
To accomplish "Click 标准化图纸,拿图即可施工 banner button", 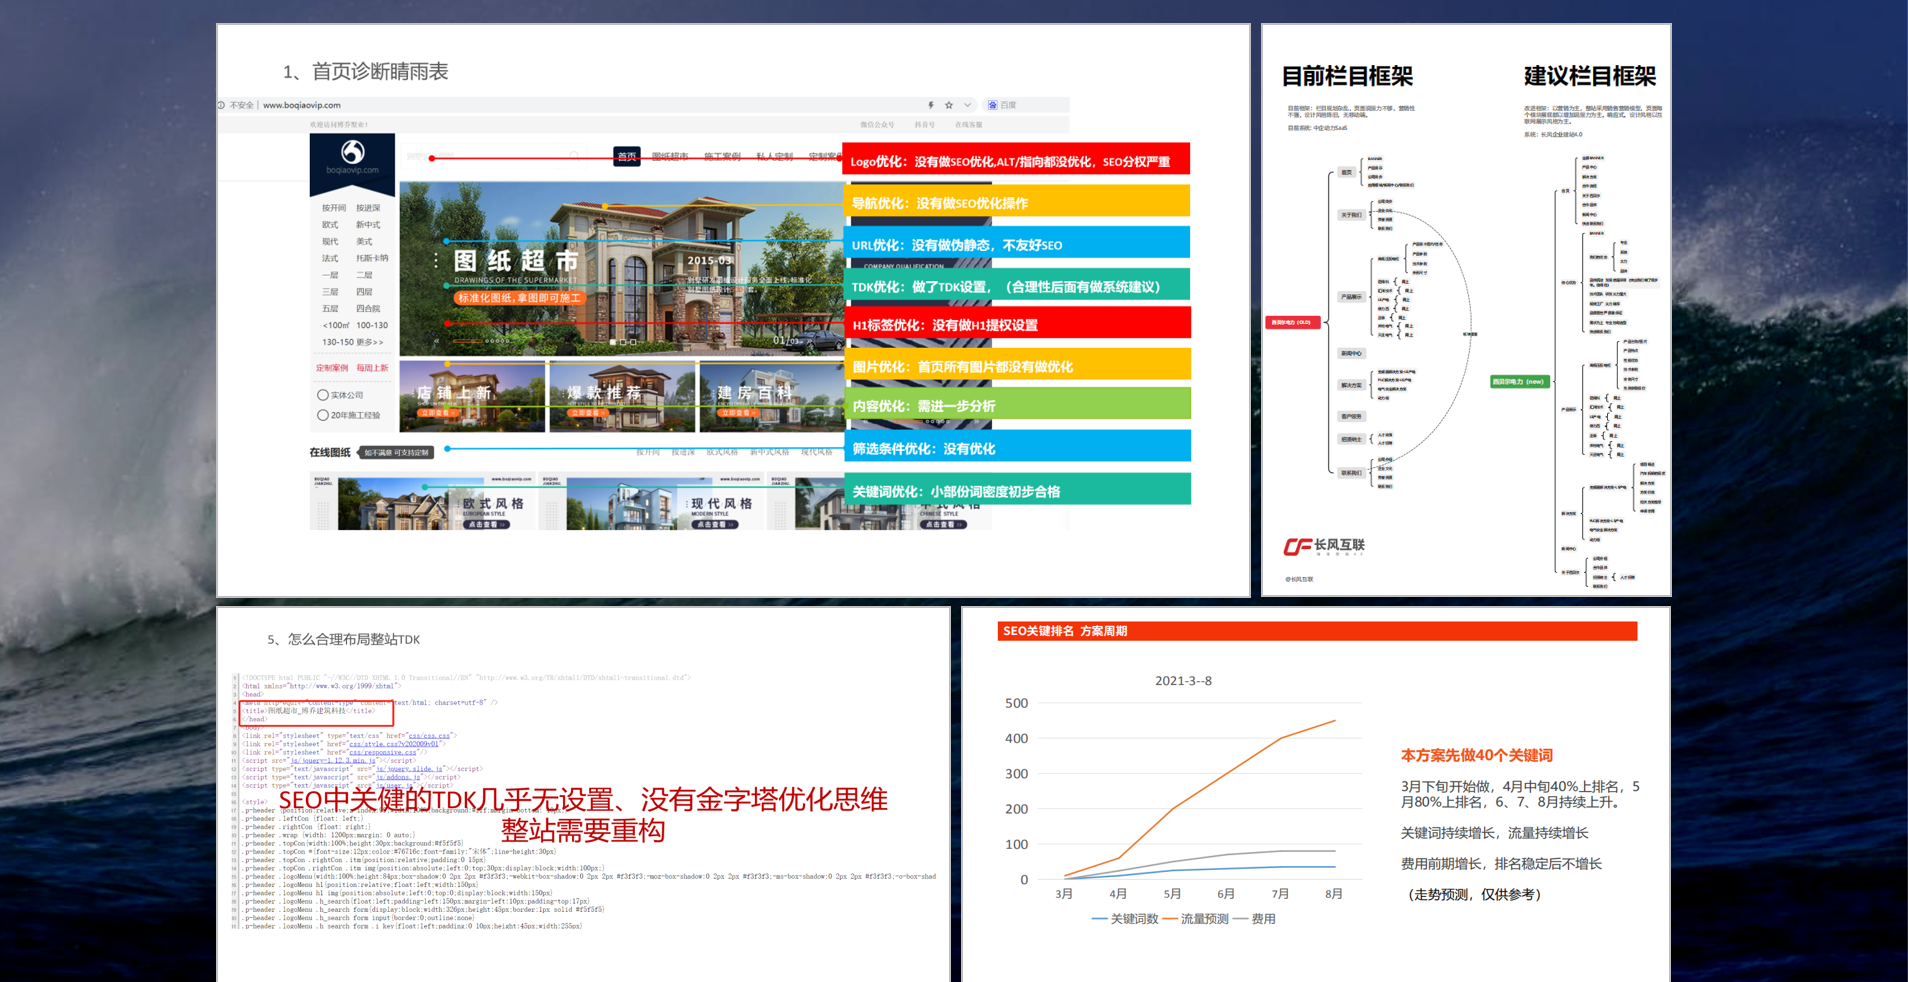I will click(x=519, y=298).
